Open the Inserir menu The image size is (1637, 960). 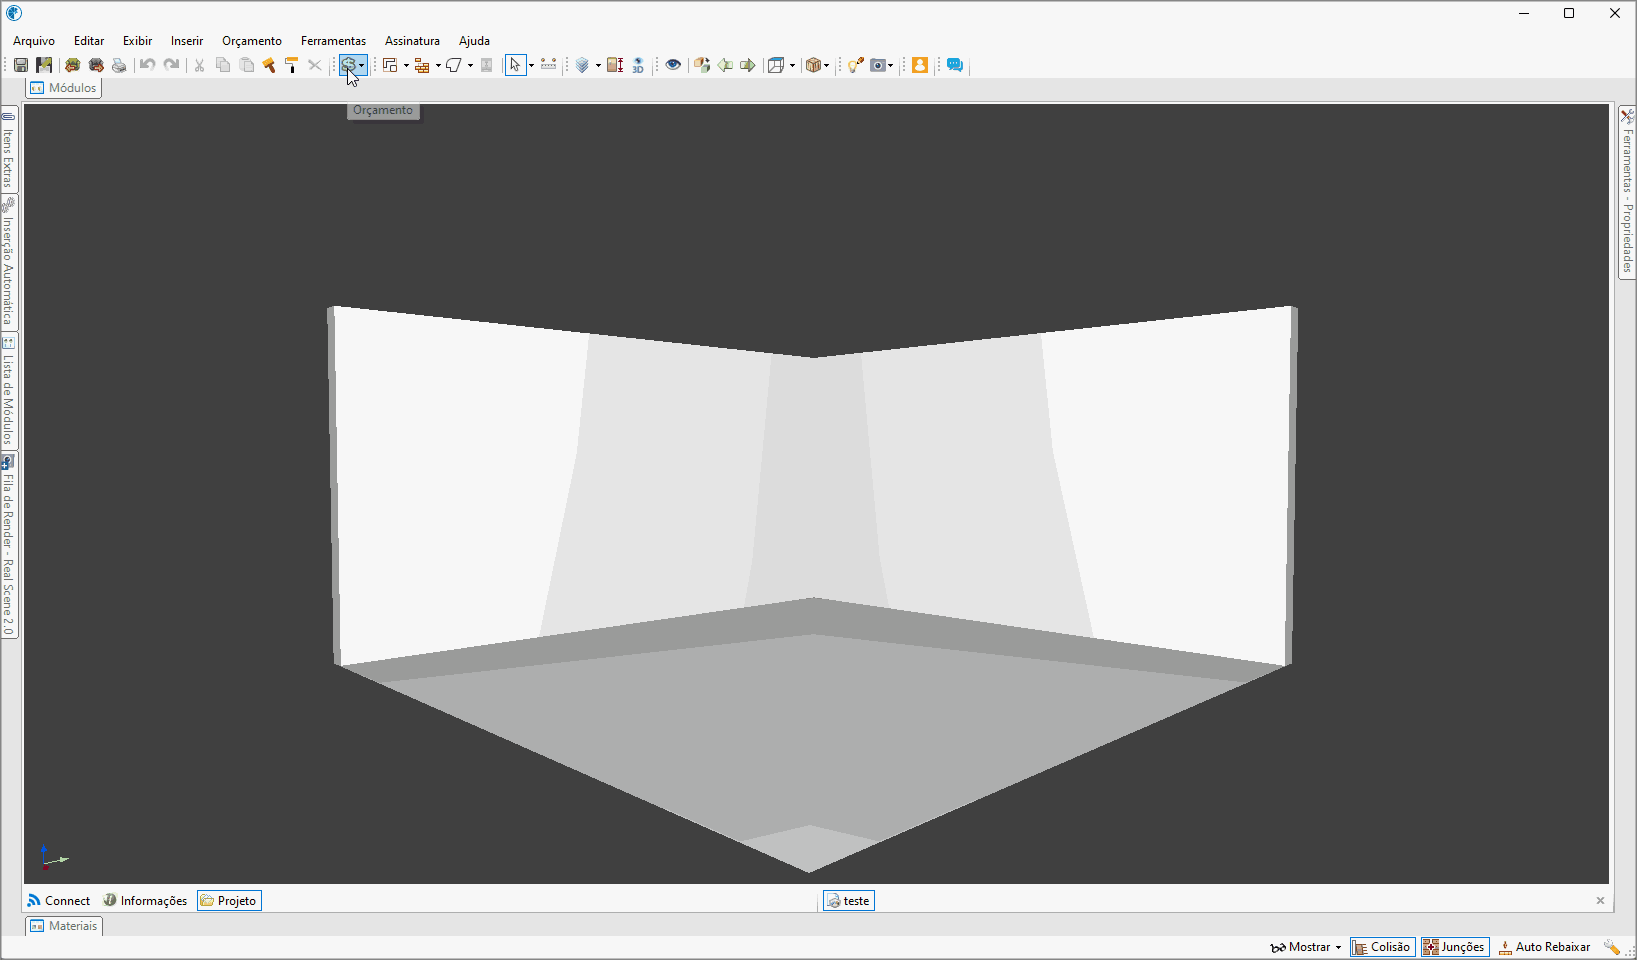pos(187,41)
